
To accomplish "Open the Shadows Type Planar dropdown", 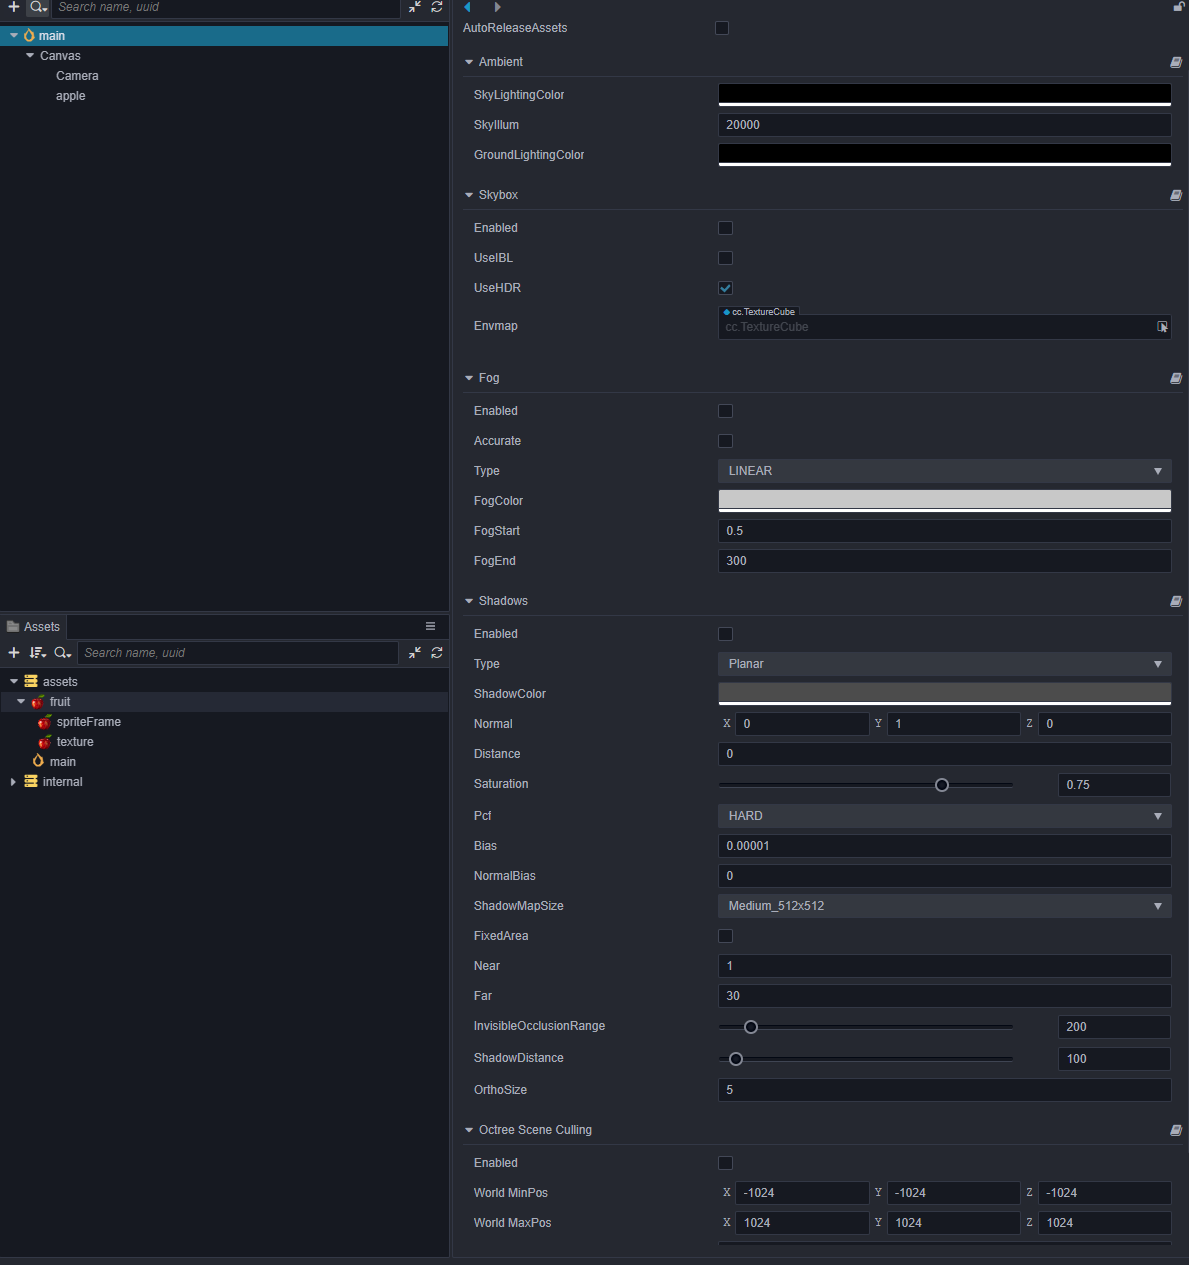I will (x=944, y=664).
